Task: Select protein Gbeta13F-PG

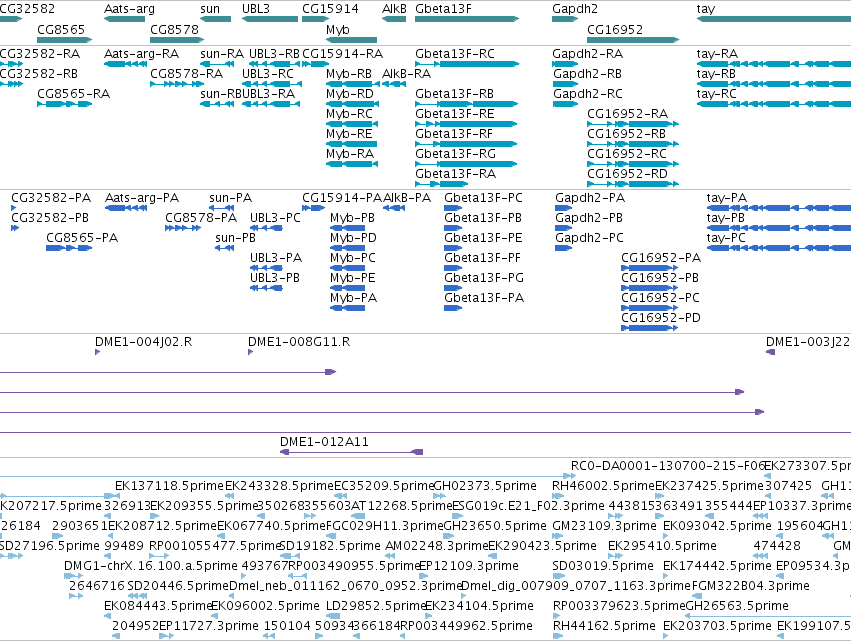Action: (484, 278)
